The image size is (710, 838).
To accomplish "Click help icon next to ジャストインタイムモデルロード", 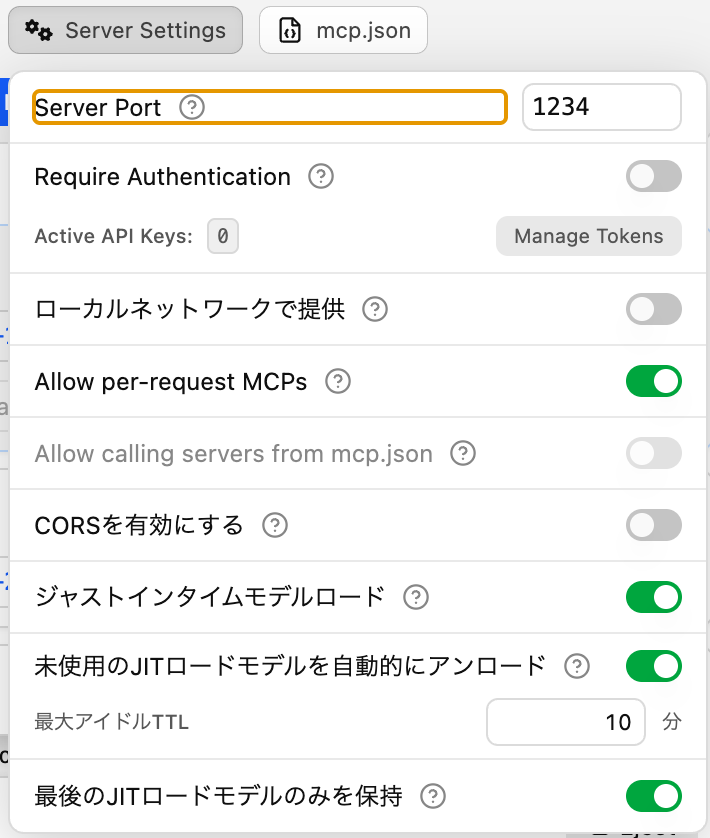I will tap(415, 597).
